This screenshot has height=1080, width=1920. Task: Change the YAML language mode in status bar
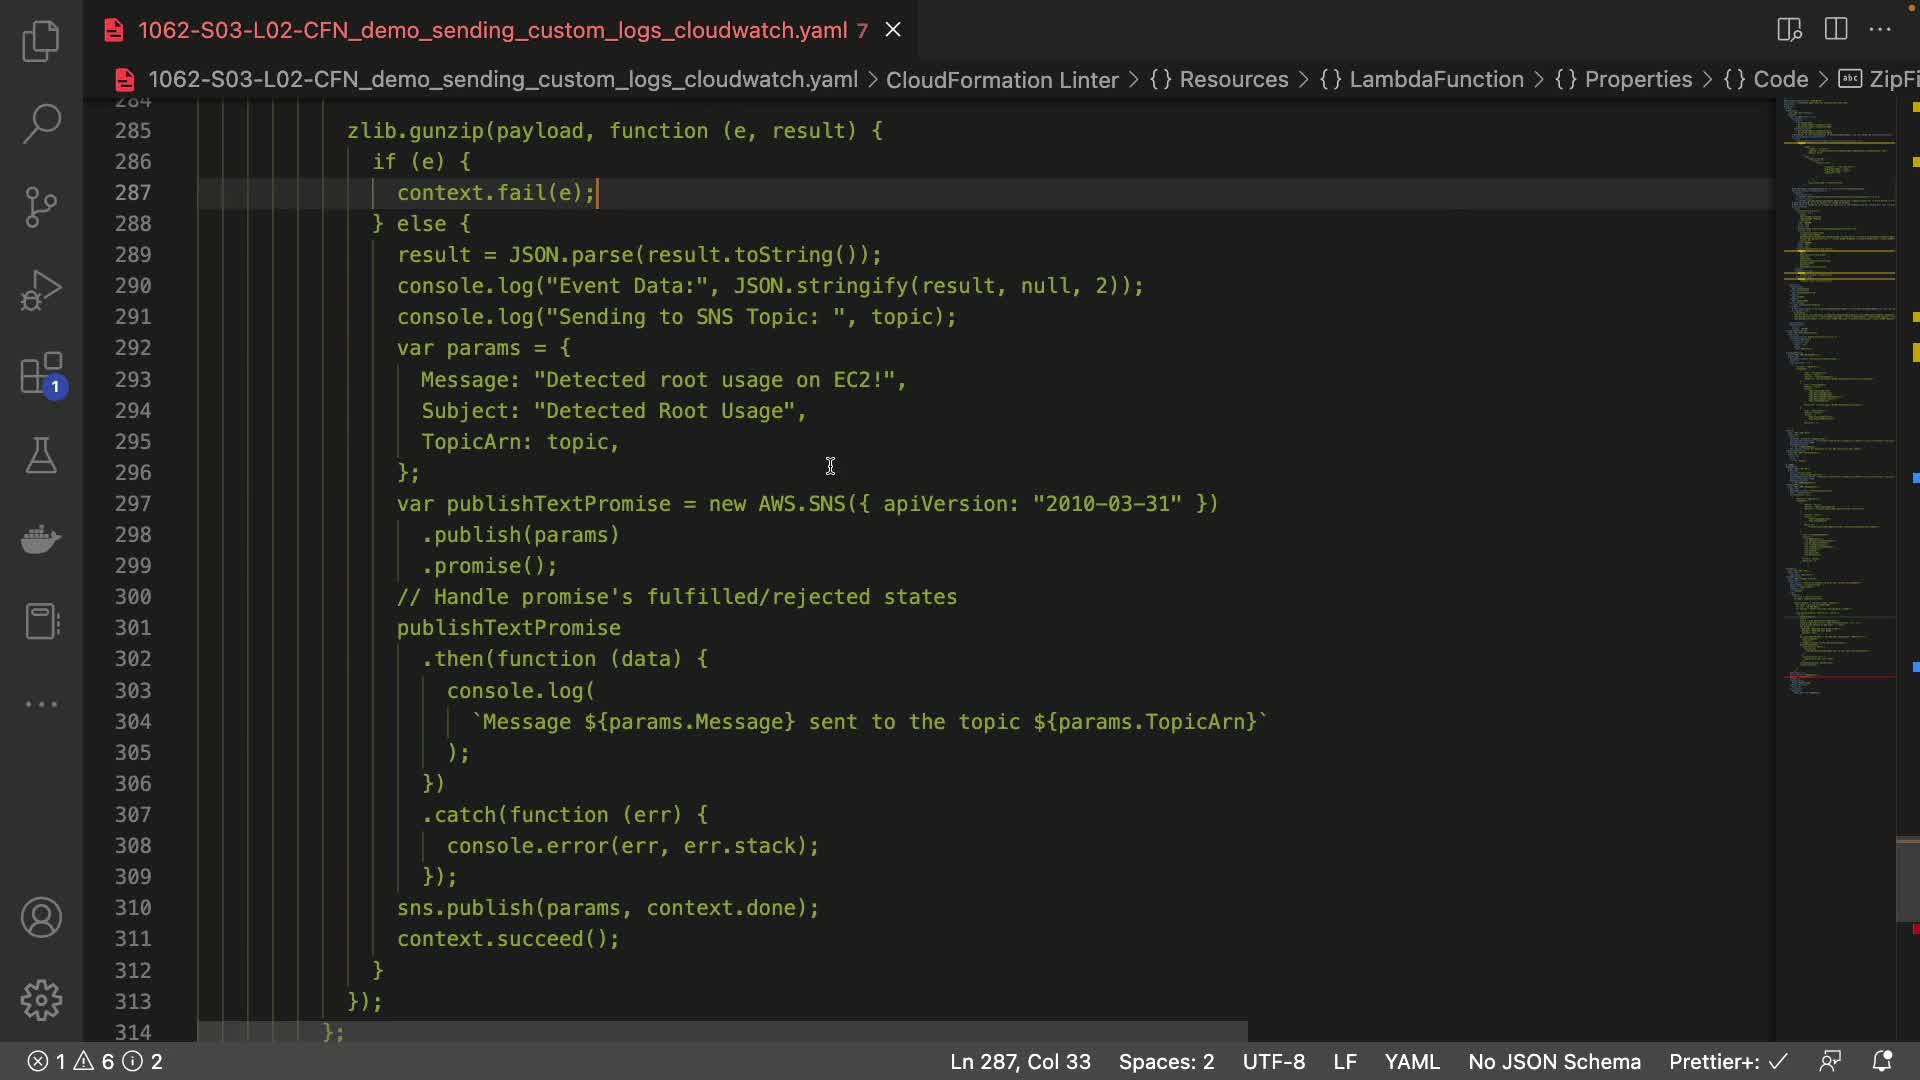tap(1411, 1061)
